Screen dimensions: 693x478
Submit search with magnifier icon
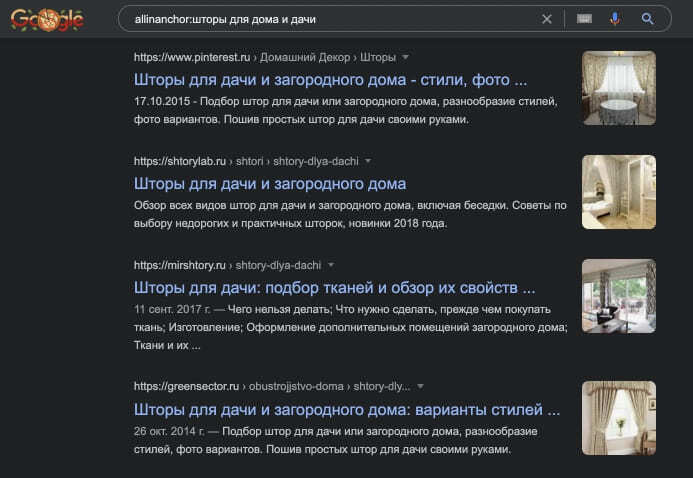[647, 19]
